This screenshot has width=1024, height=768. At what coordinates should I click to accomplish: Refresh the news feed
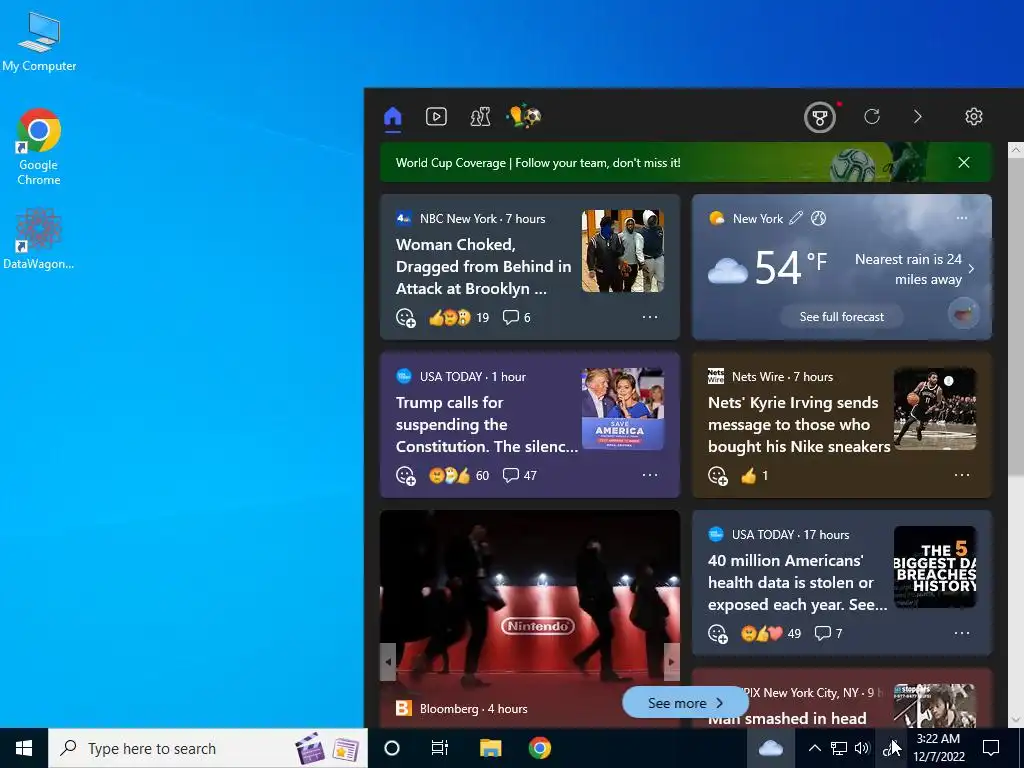872,117
